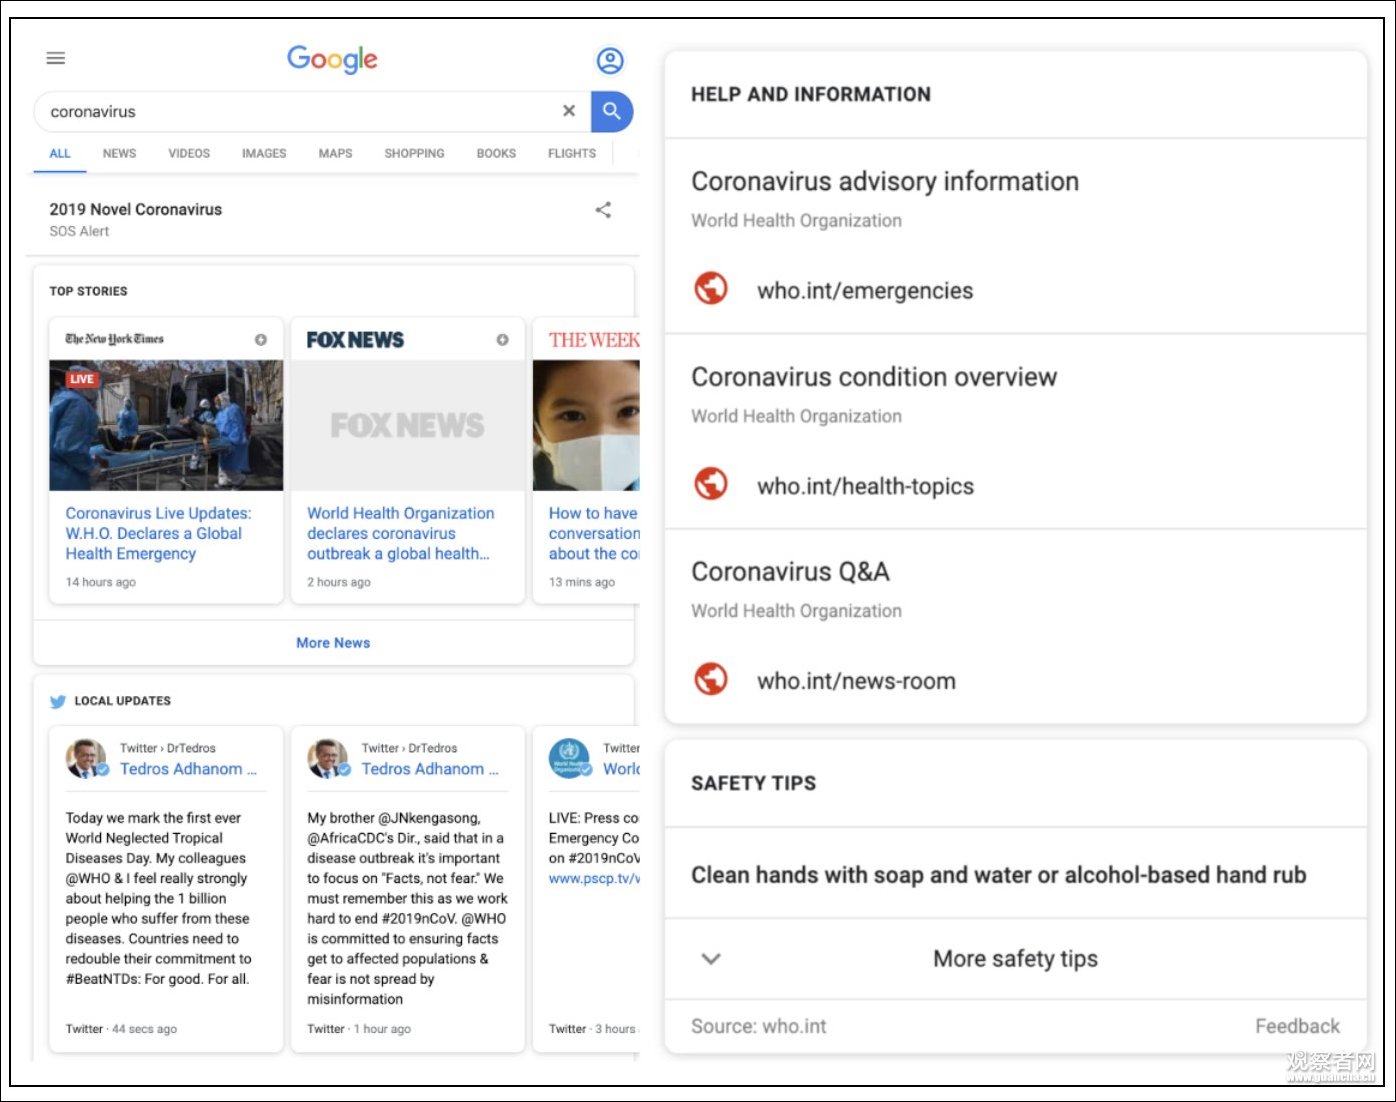This screenshot has width=1396, height=1102.
Task: Click 'Coronavirus Q&A' heading
Action: 790,572
